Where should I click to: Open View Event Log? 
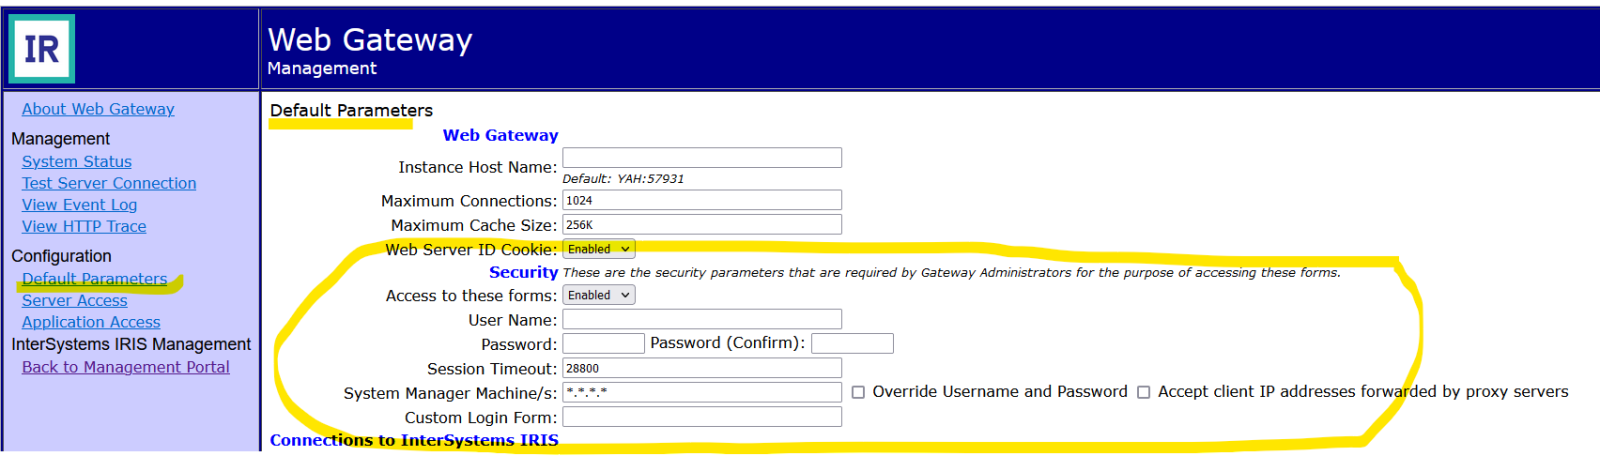79,205
